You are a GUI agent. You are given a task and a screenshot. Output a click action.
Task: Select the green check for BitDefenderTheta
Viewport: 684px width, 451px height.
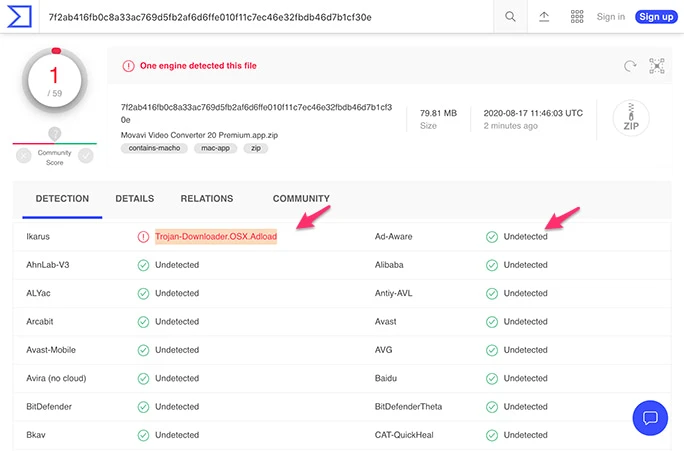(x=492, y=407)
